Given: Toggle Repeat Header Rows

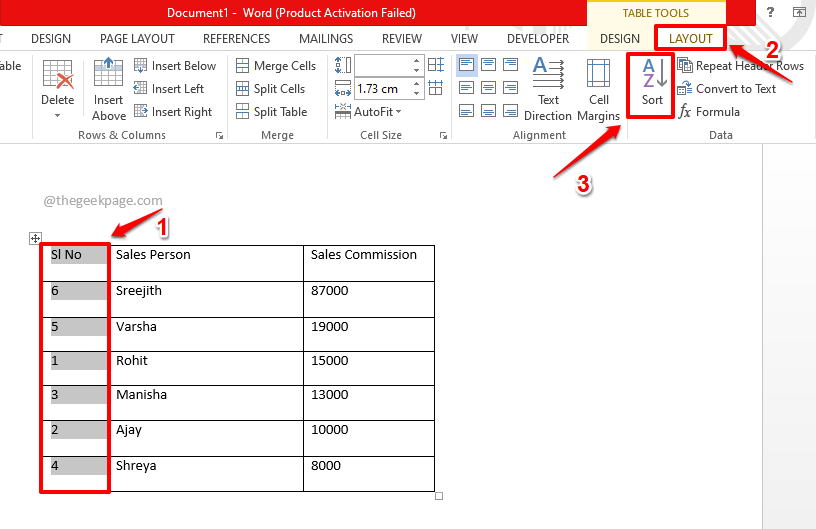Looking at the screenshot, I should tap(741, 66).
